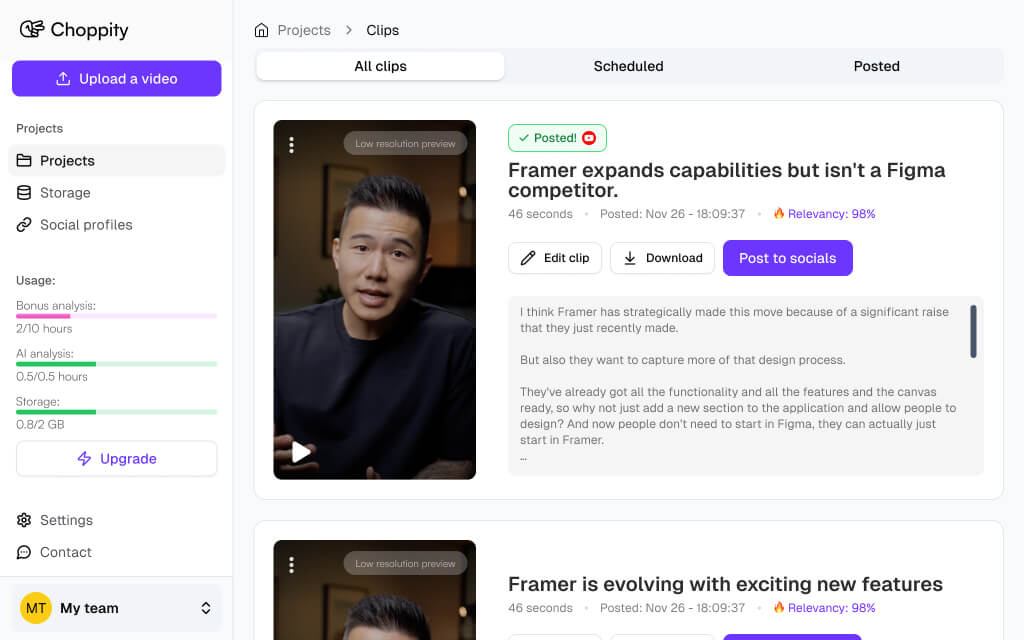This screenshot has width=1024, height=640.
Task: Click Post to socials on first clip
Action: (x=788, y=258)
